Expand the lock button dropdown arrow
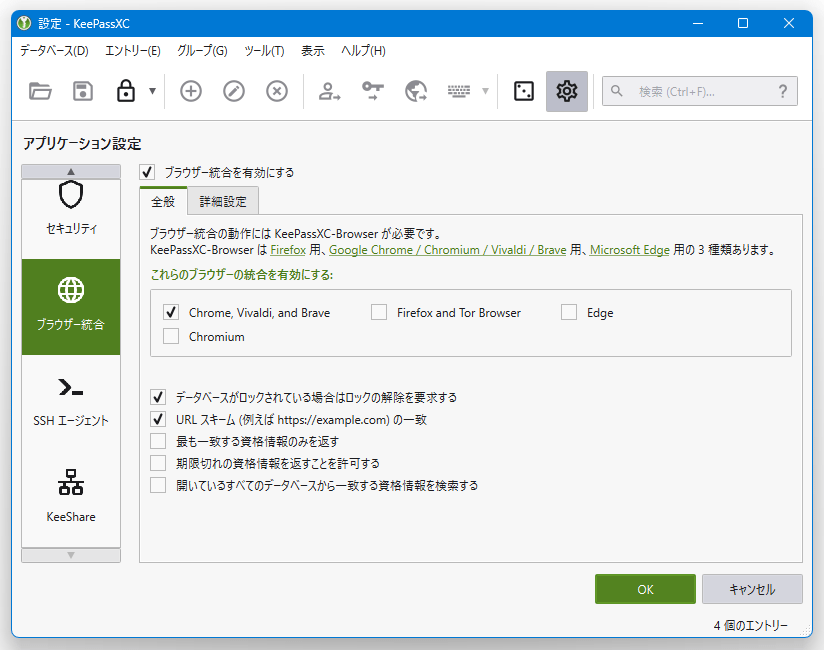This screenshot has width=824, height=650. pyautogui.click(x=152, y=91)
